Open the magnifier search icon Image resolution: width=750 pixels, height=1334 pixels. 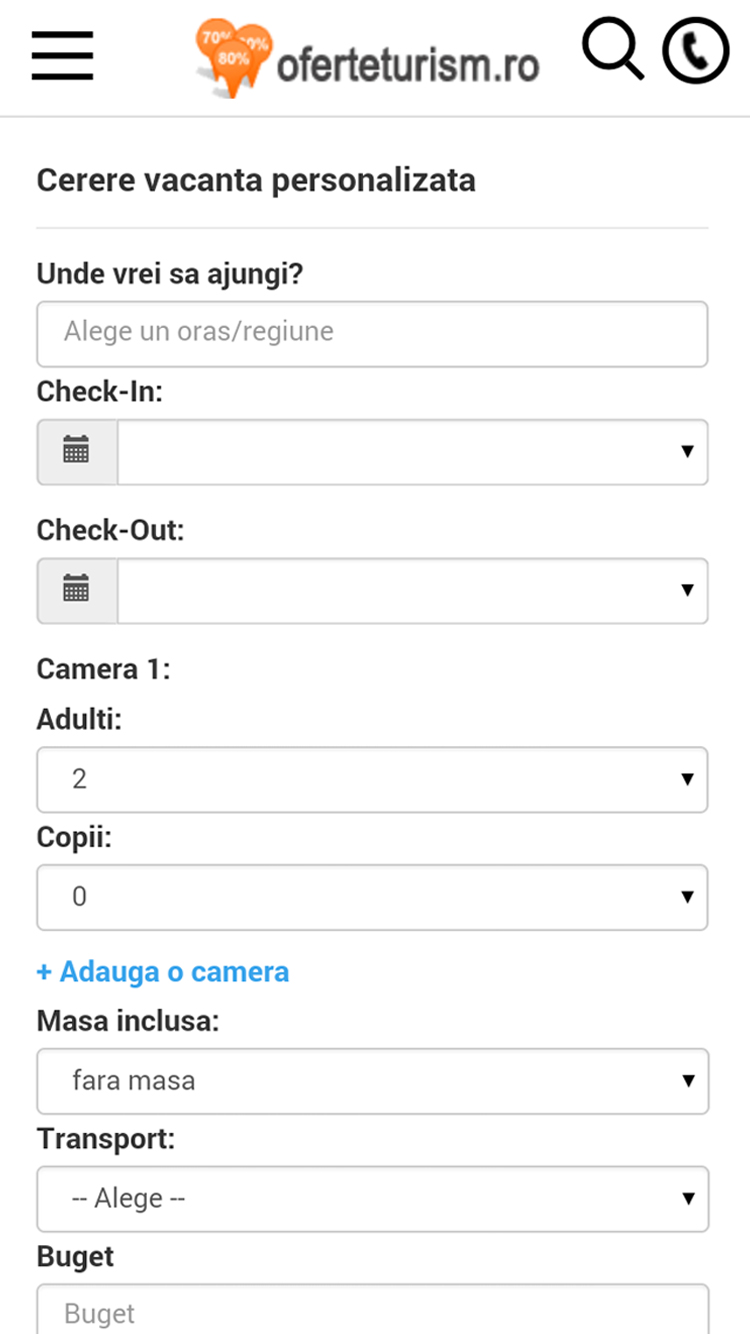(613, 49)
